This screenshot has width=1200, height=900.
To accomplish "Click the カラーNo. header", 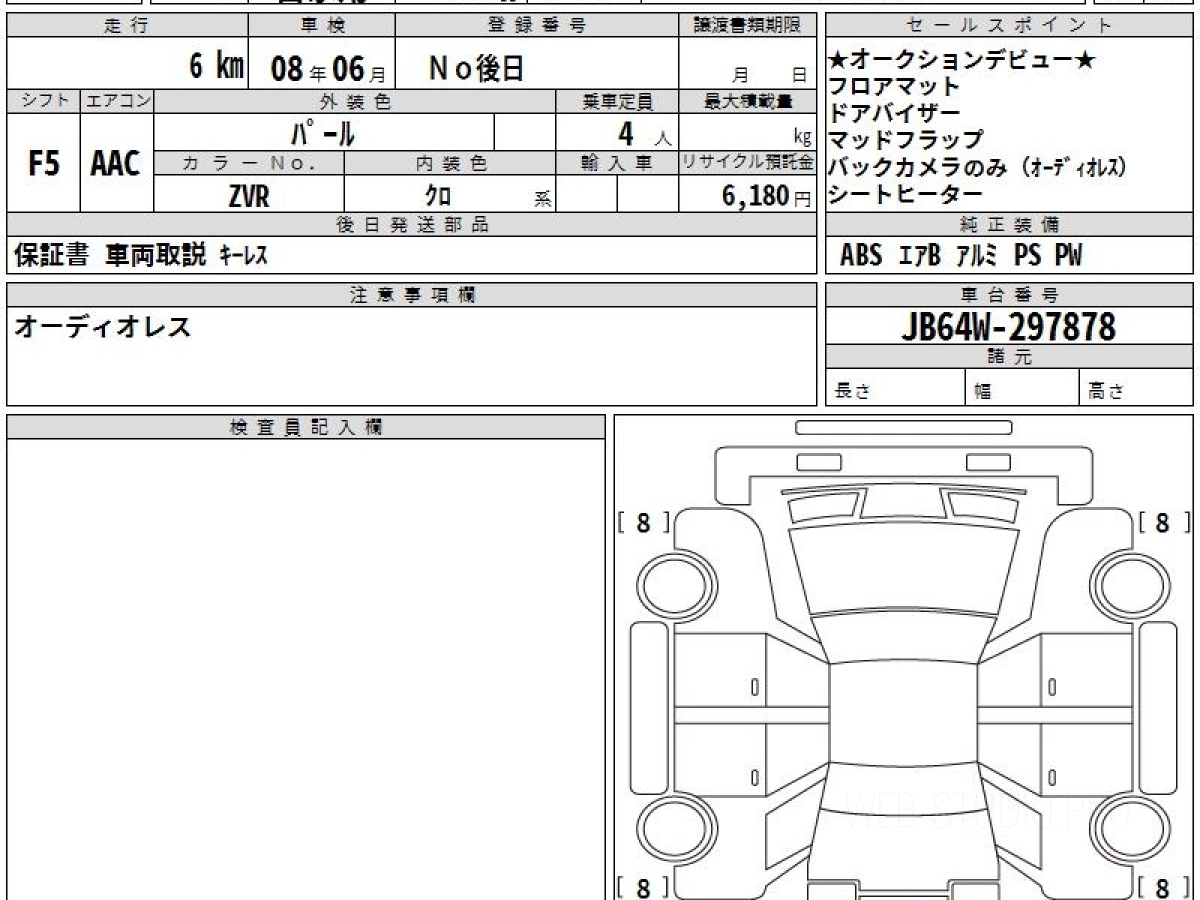I will 250,163.
